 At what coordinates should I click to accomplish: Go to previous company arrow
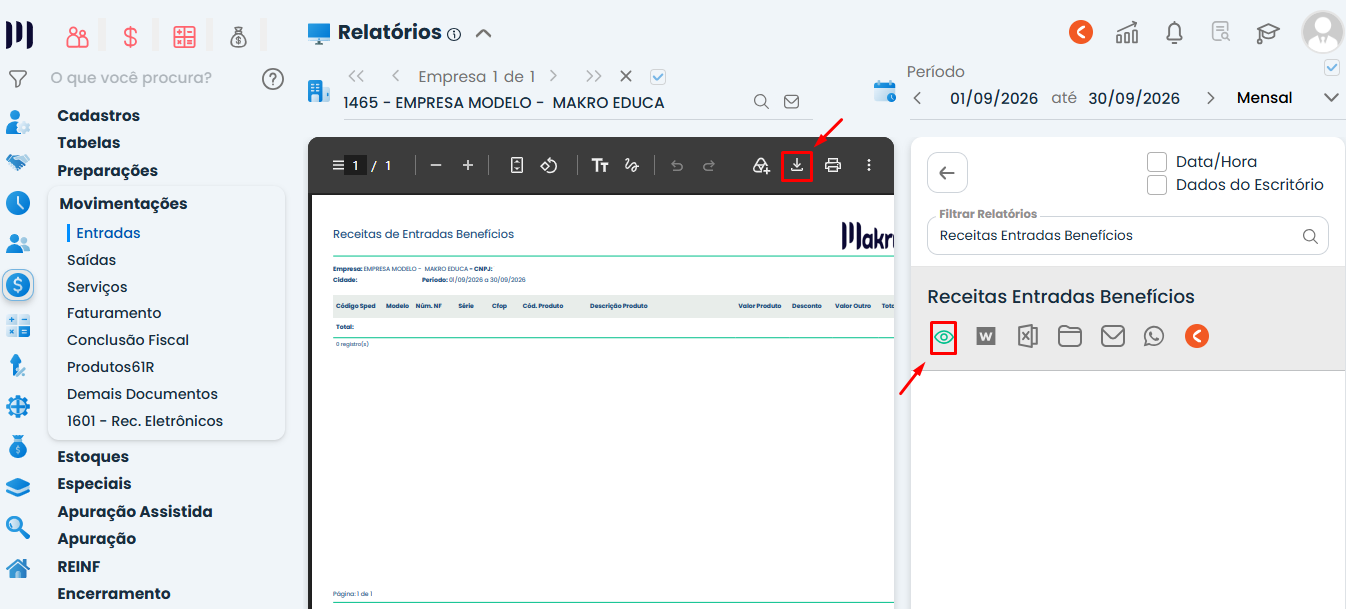point(396,76)
